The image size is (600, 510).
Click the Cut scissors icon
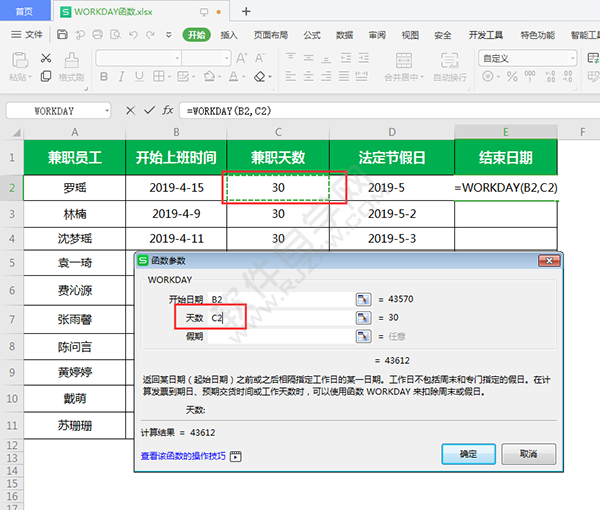click(x=46, y=58)
